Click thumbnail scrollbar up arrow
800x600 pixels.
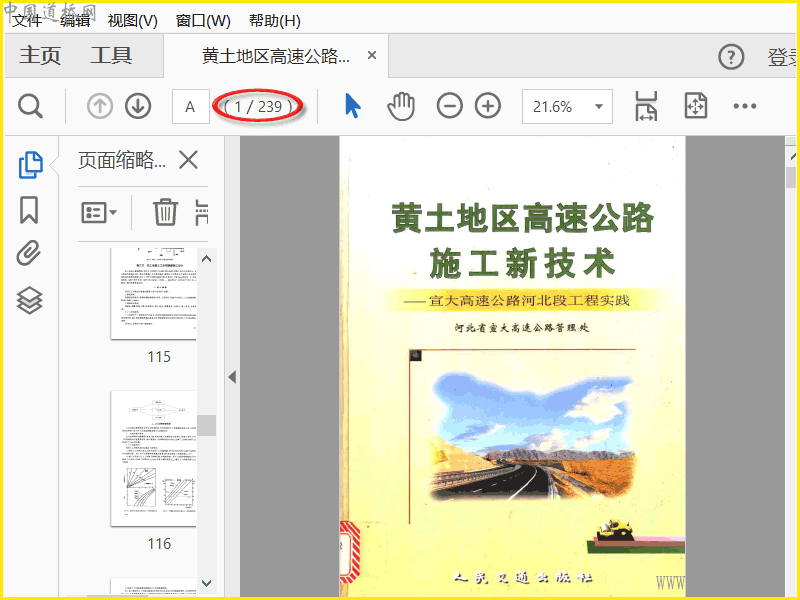pyautogui.click(x=207, y=259)
